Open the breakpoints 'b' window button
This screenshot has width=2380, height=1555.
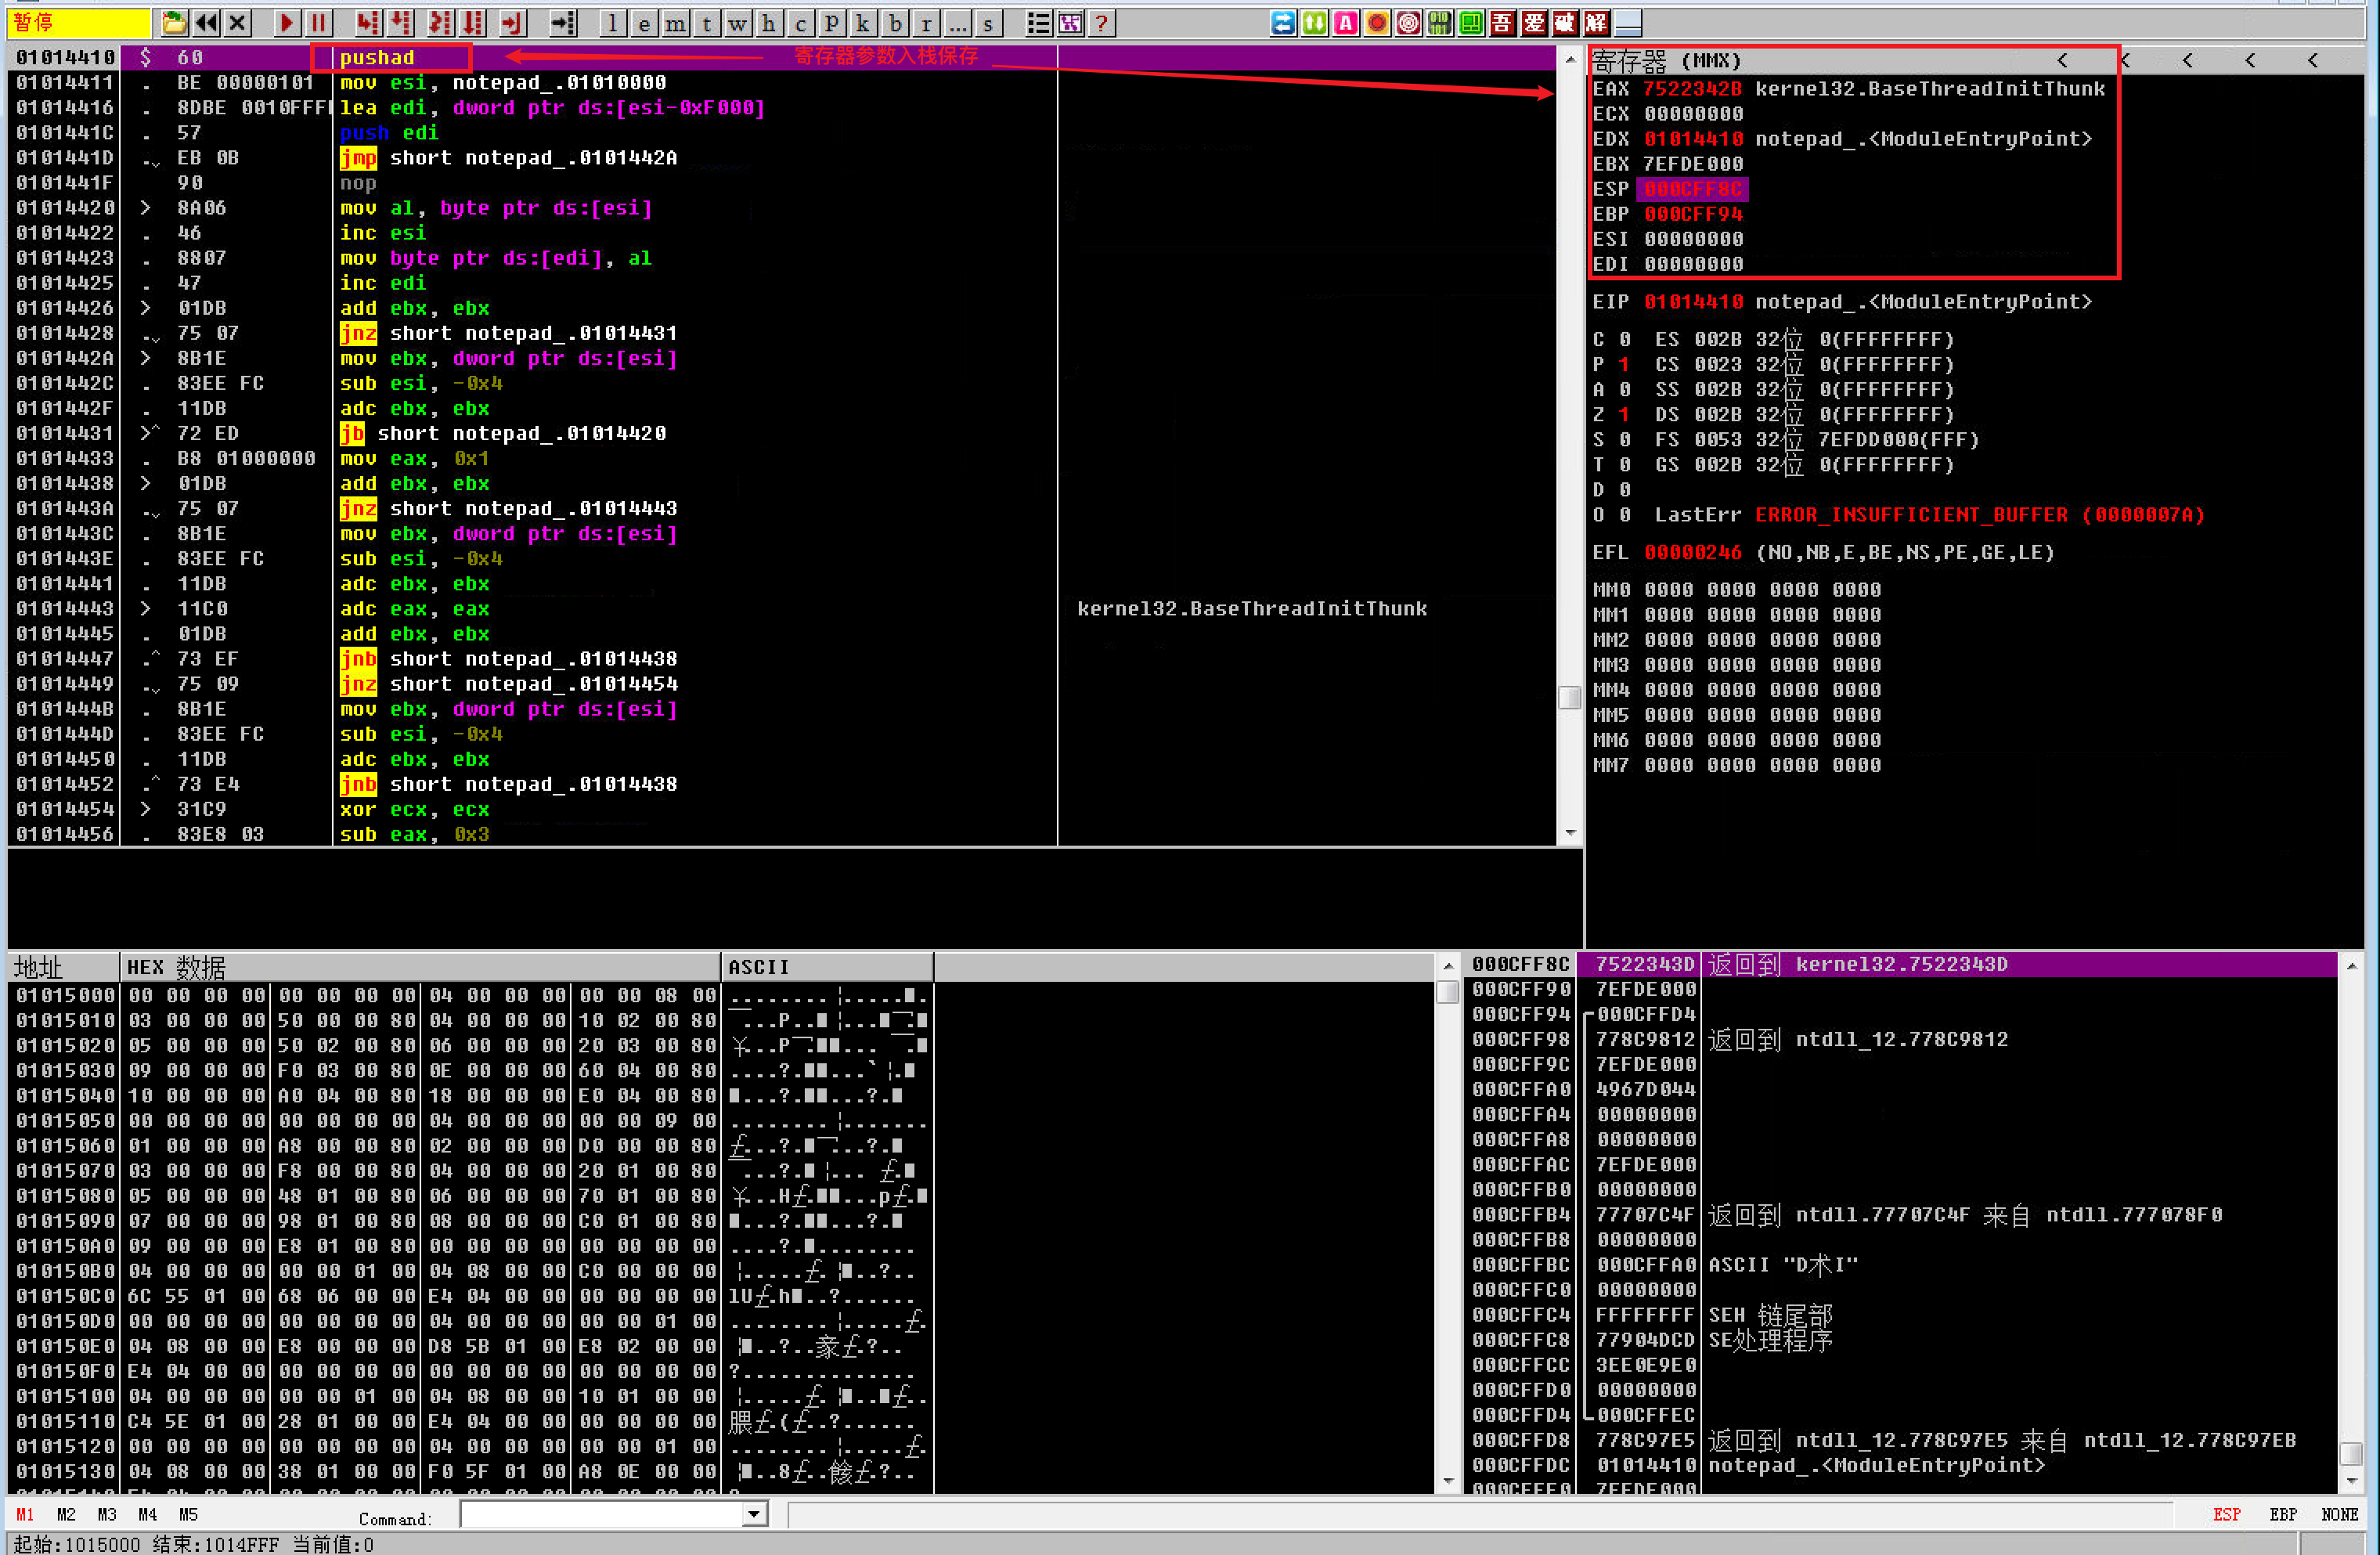[895, 23]
